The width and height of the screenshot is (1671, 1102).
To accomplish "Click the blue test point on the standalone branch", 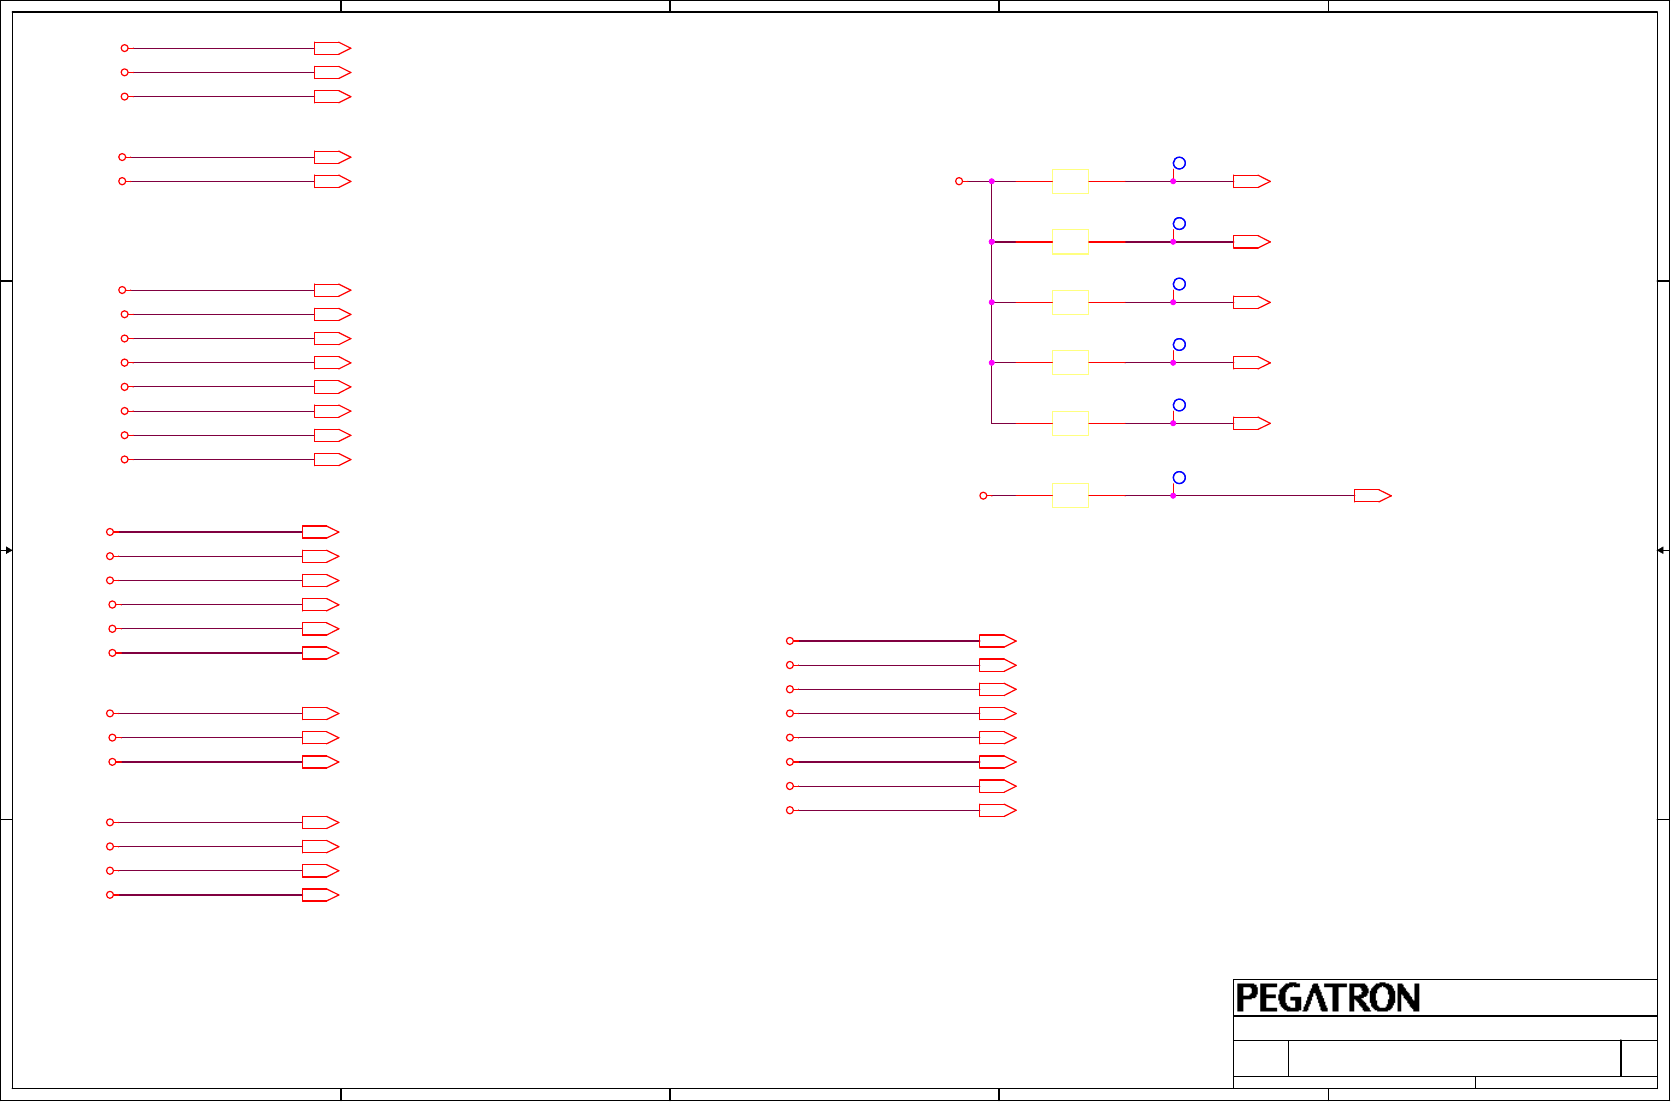I will [1179, 478].
